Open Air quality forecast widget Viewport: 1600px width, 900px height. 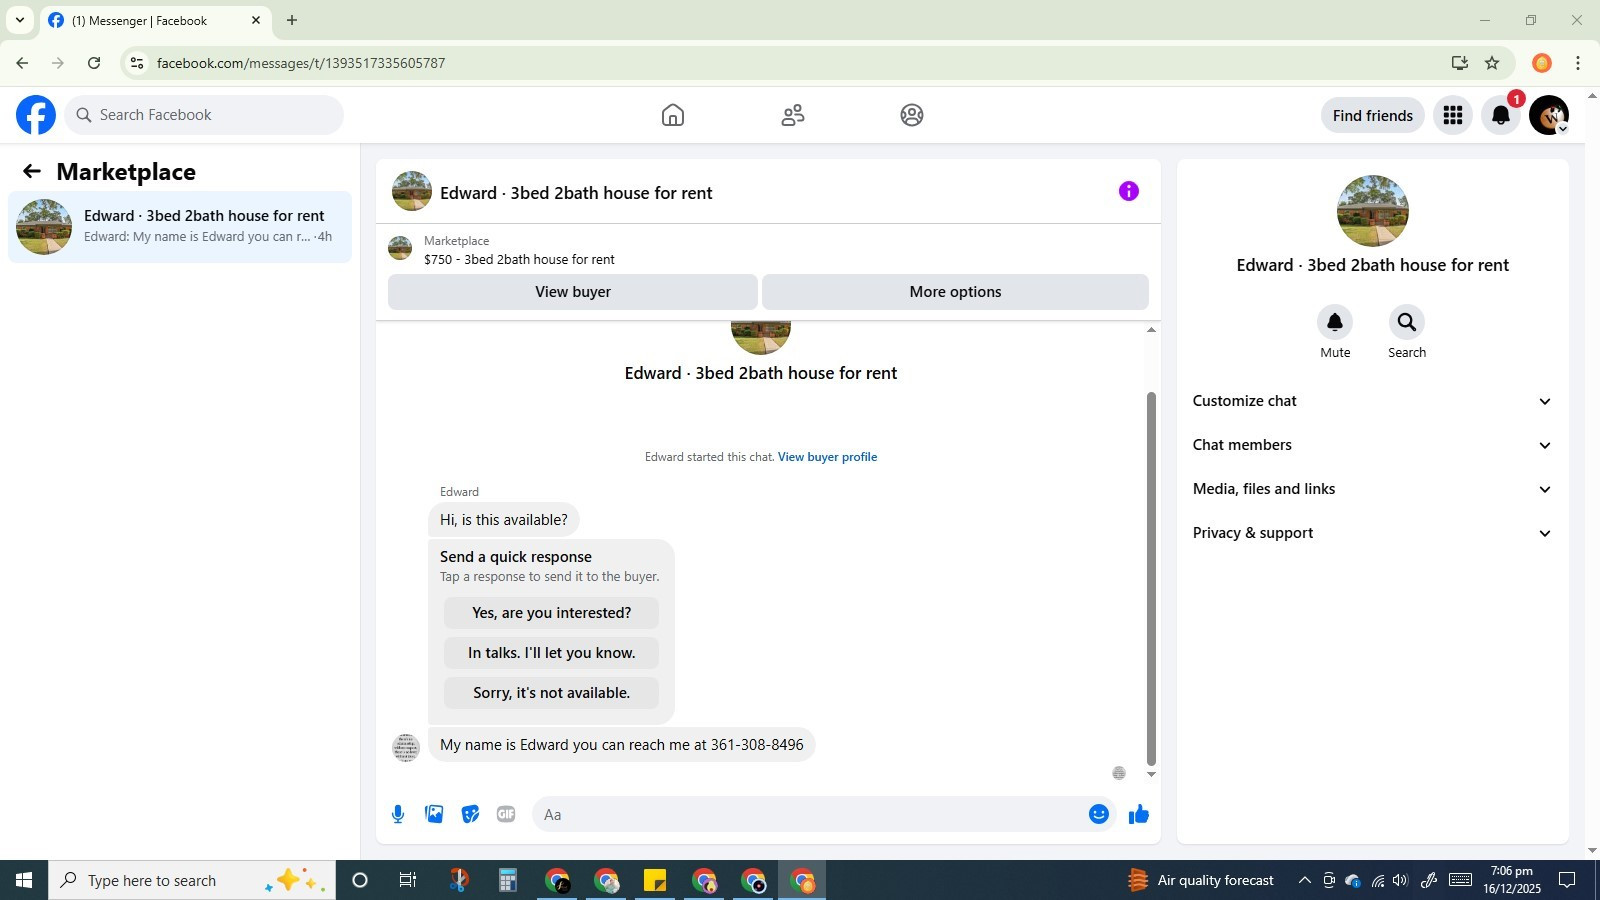coord(1200,880)
